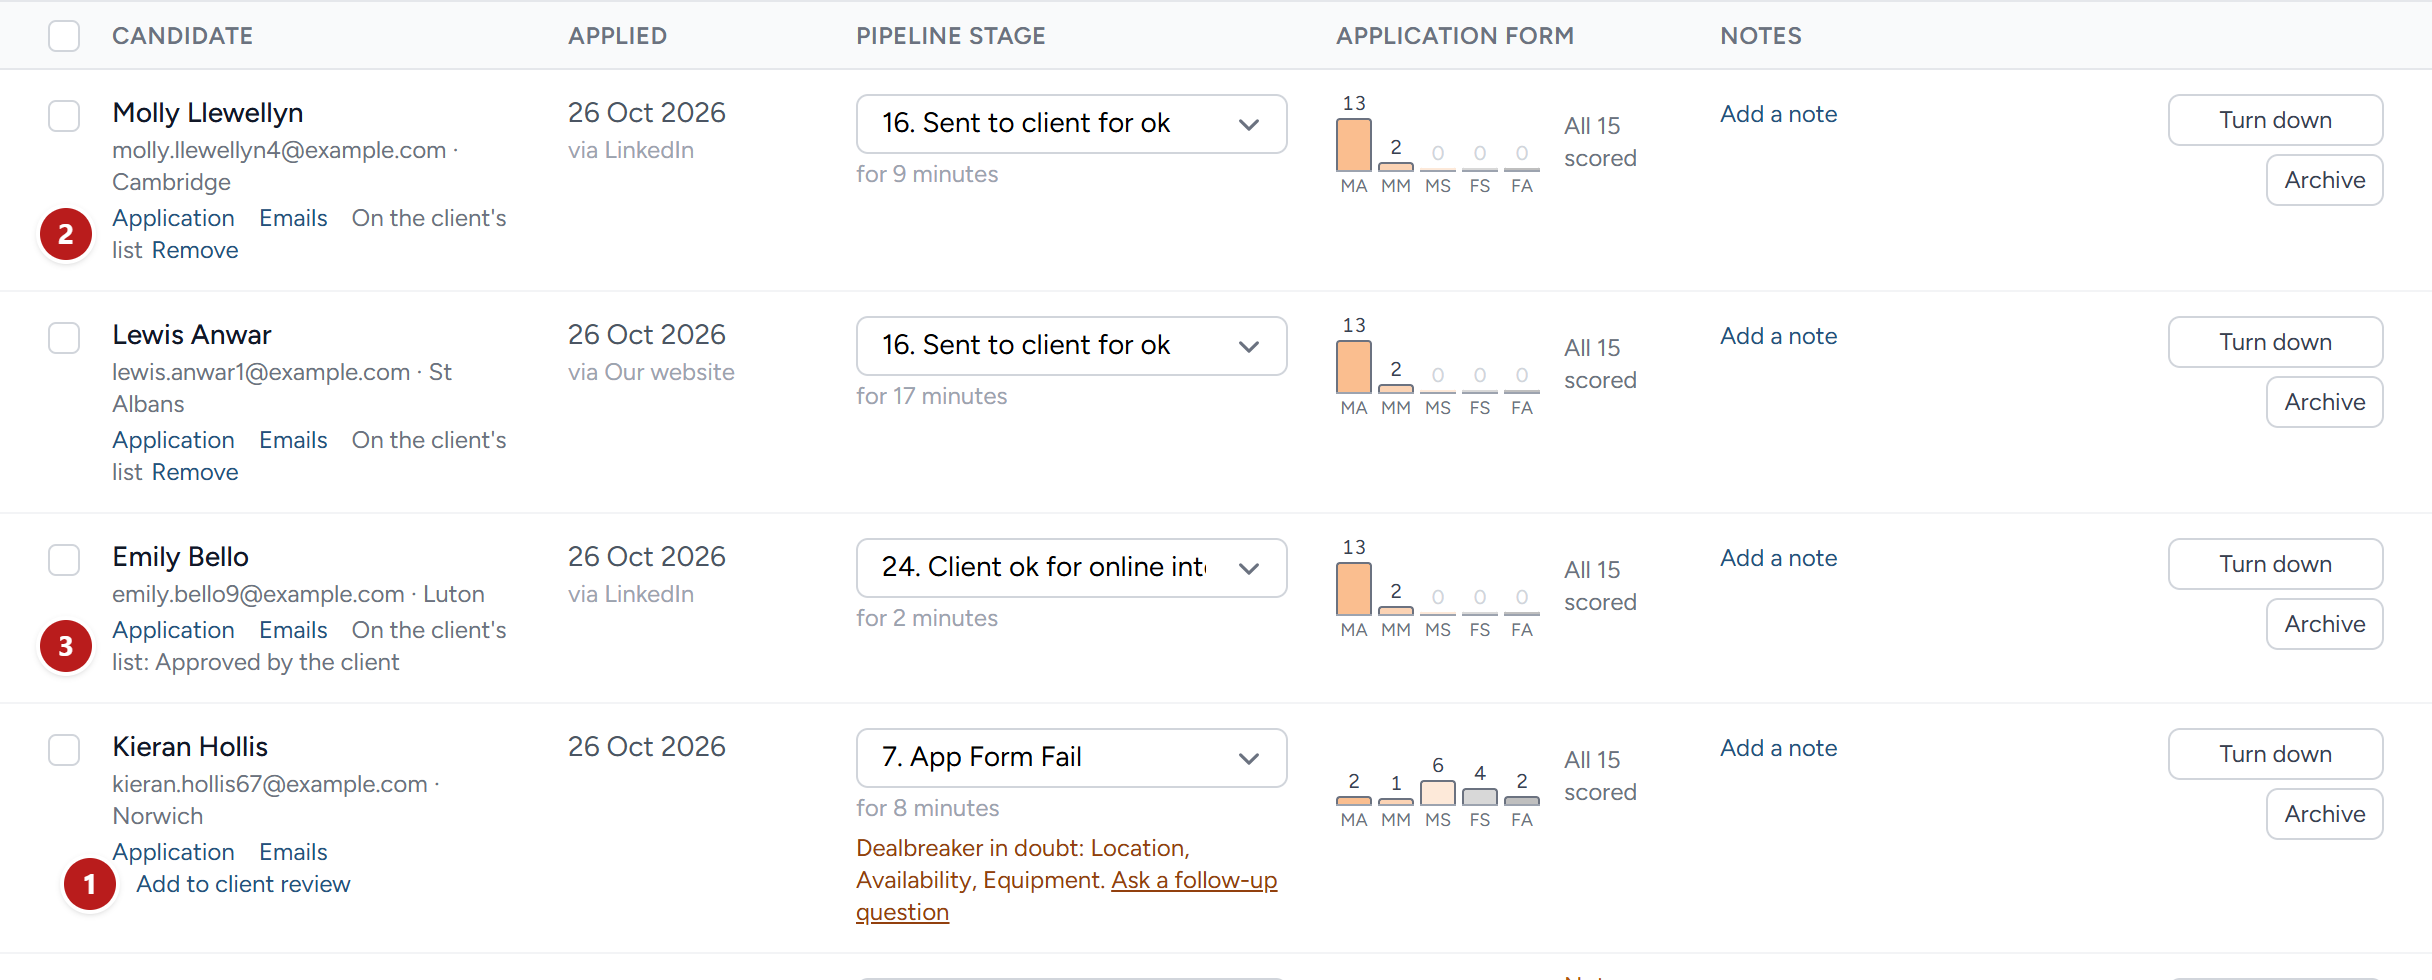Open Emily Bello's Application link
Viewport: 2432px width, 980px height.
[173, 630]
